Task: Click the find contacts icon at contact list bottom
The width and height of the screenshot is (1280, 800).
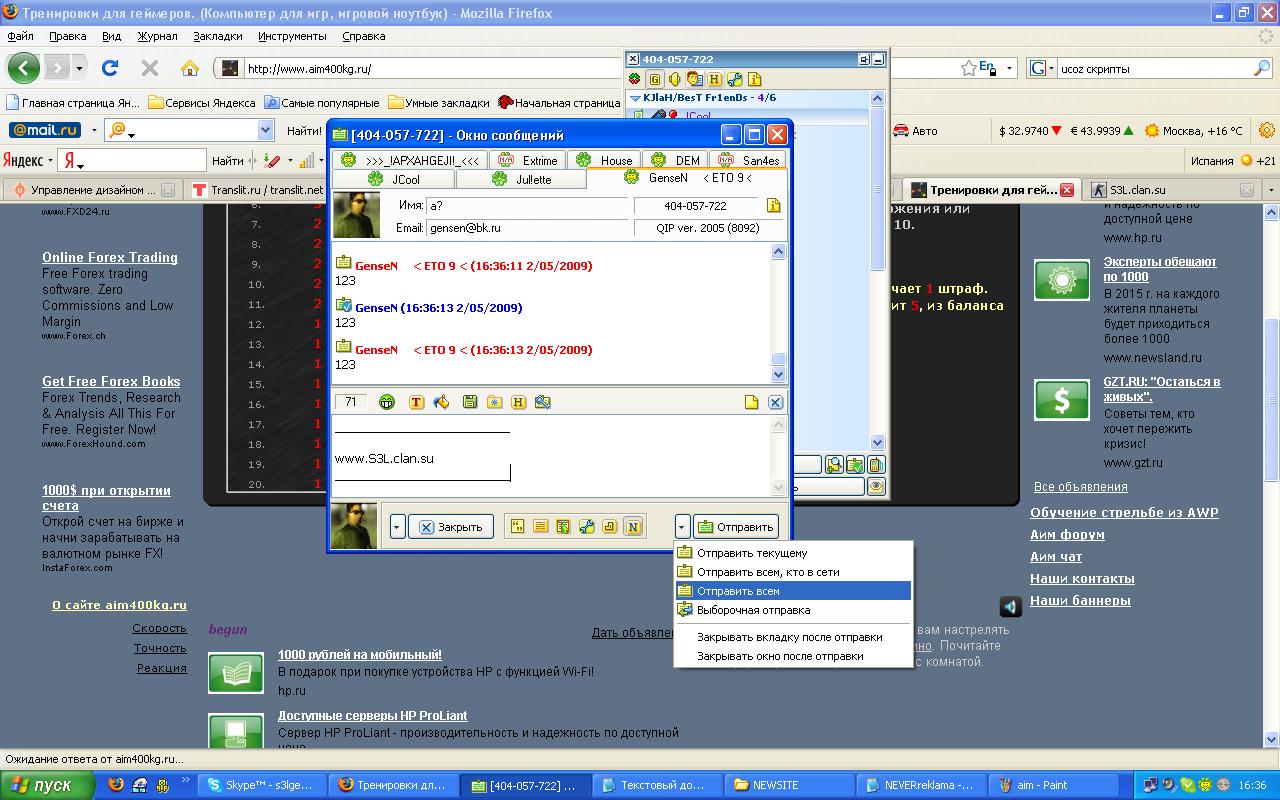Action: click(834, 465)
